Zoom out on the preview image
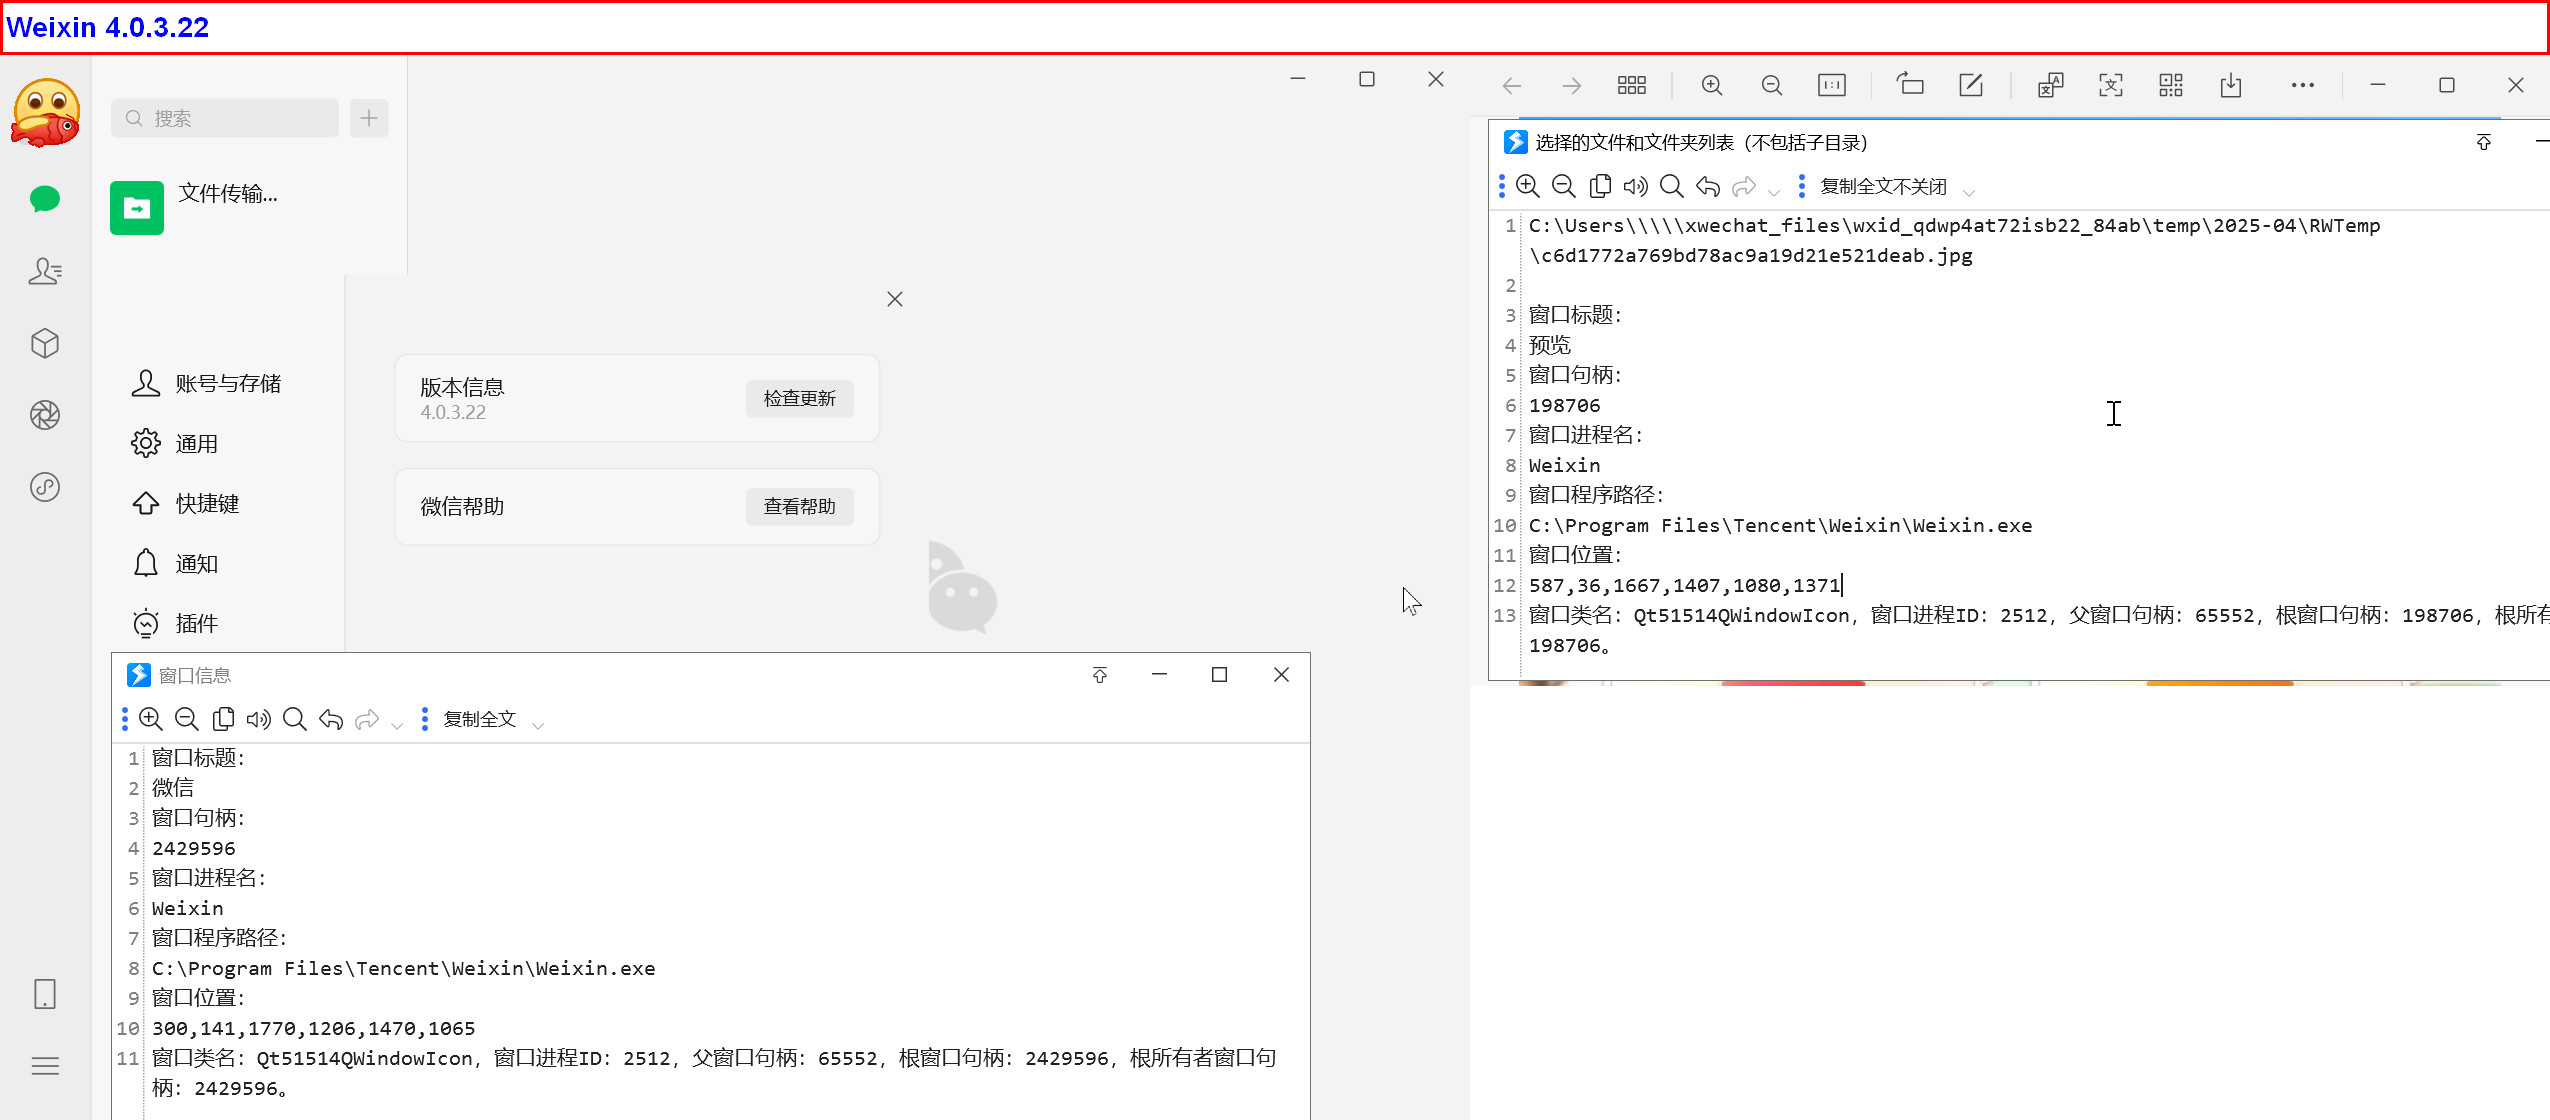 pos(1772,86)
